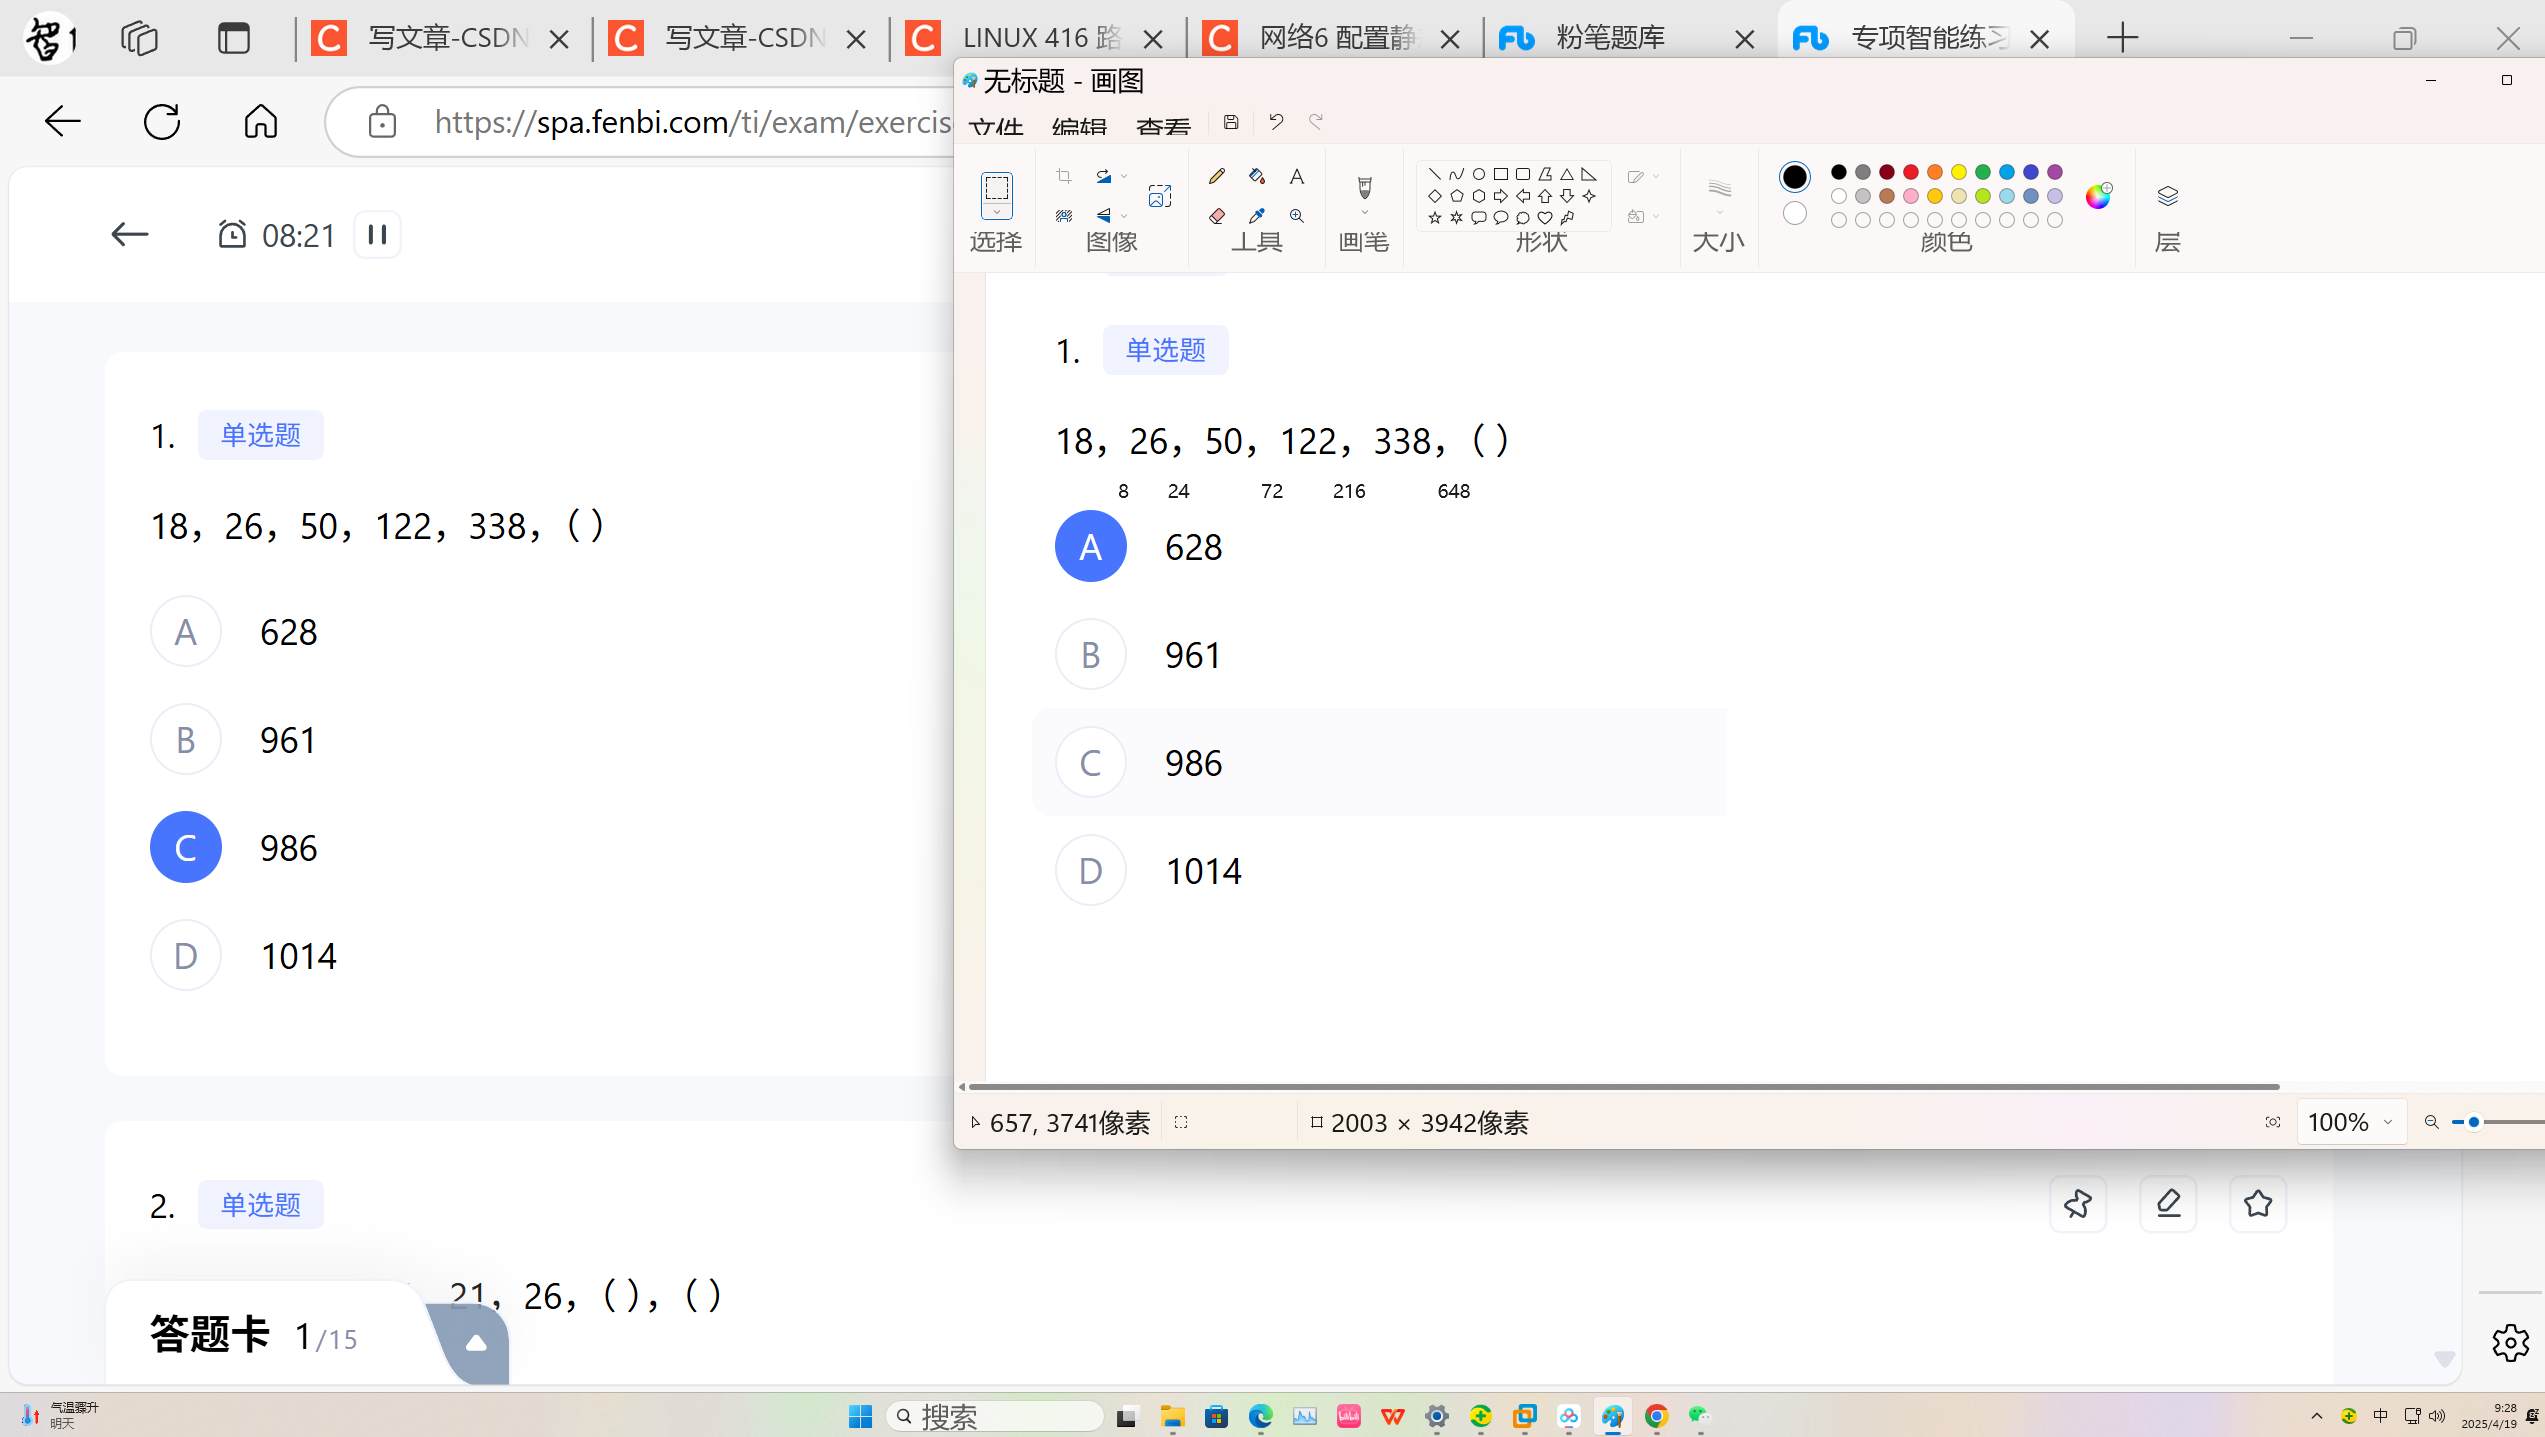This screenshot has width=2545, height=1437.
Task: Pause the exam timer
Action: (377, 235)
